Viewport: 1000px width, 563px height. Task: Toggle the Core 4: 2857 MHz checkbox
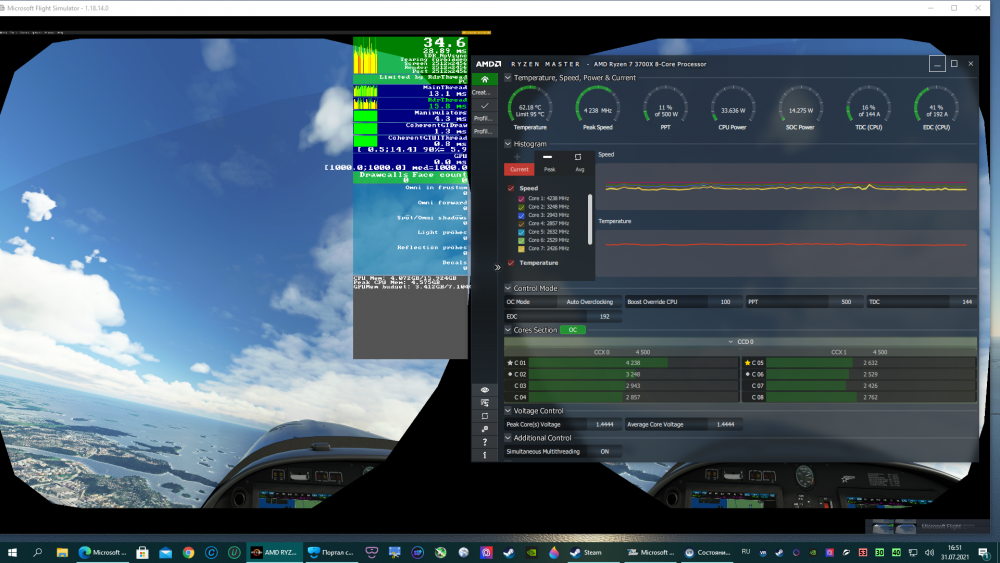pyautogui.click(x=521, y=224)
